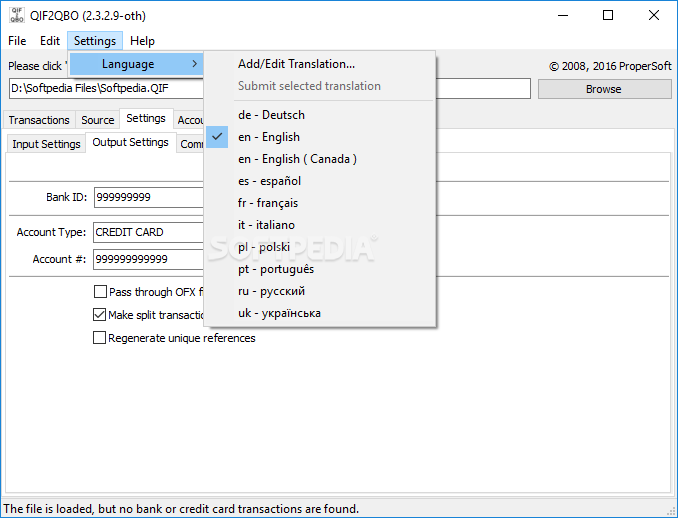Switch to pt - português
Viewport: 678px width, 518px height.
(x=320, y=269)
